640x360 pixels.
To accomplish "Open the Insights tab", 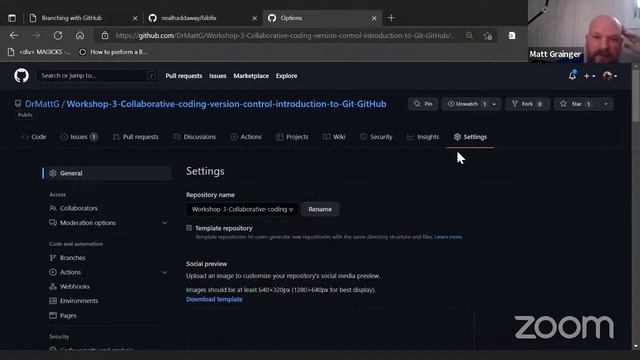I will [x=423, y=137].
